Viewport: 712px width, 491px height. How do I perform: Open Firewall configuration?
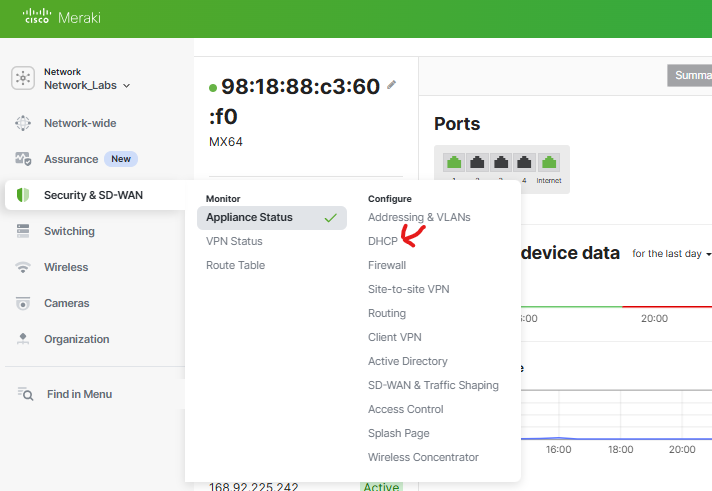pyautogui.click(x=387, y=265)
